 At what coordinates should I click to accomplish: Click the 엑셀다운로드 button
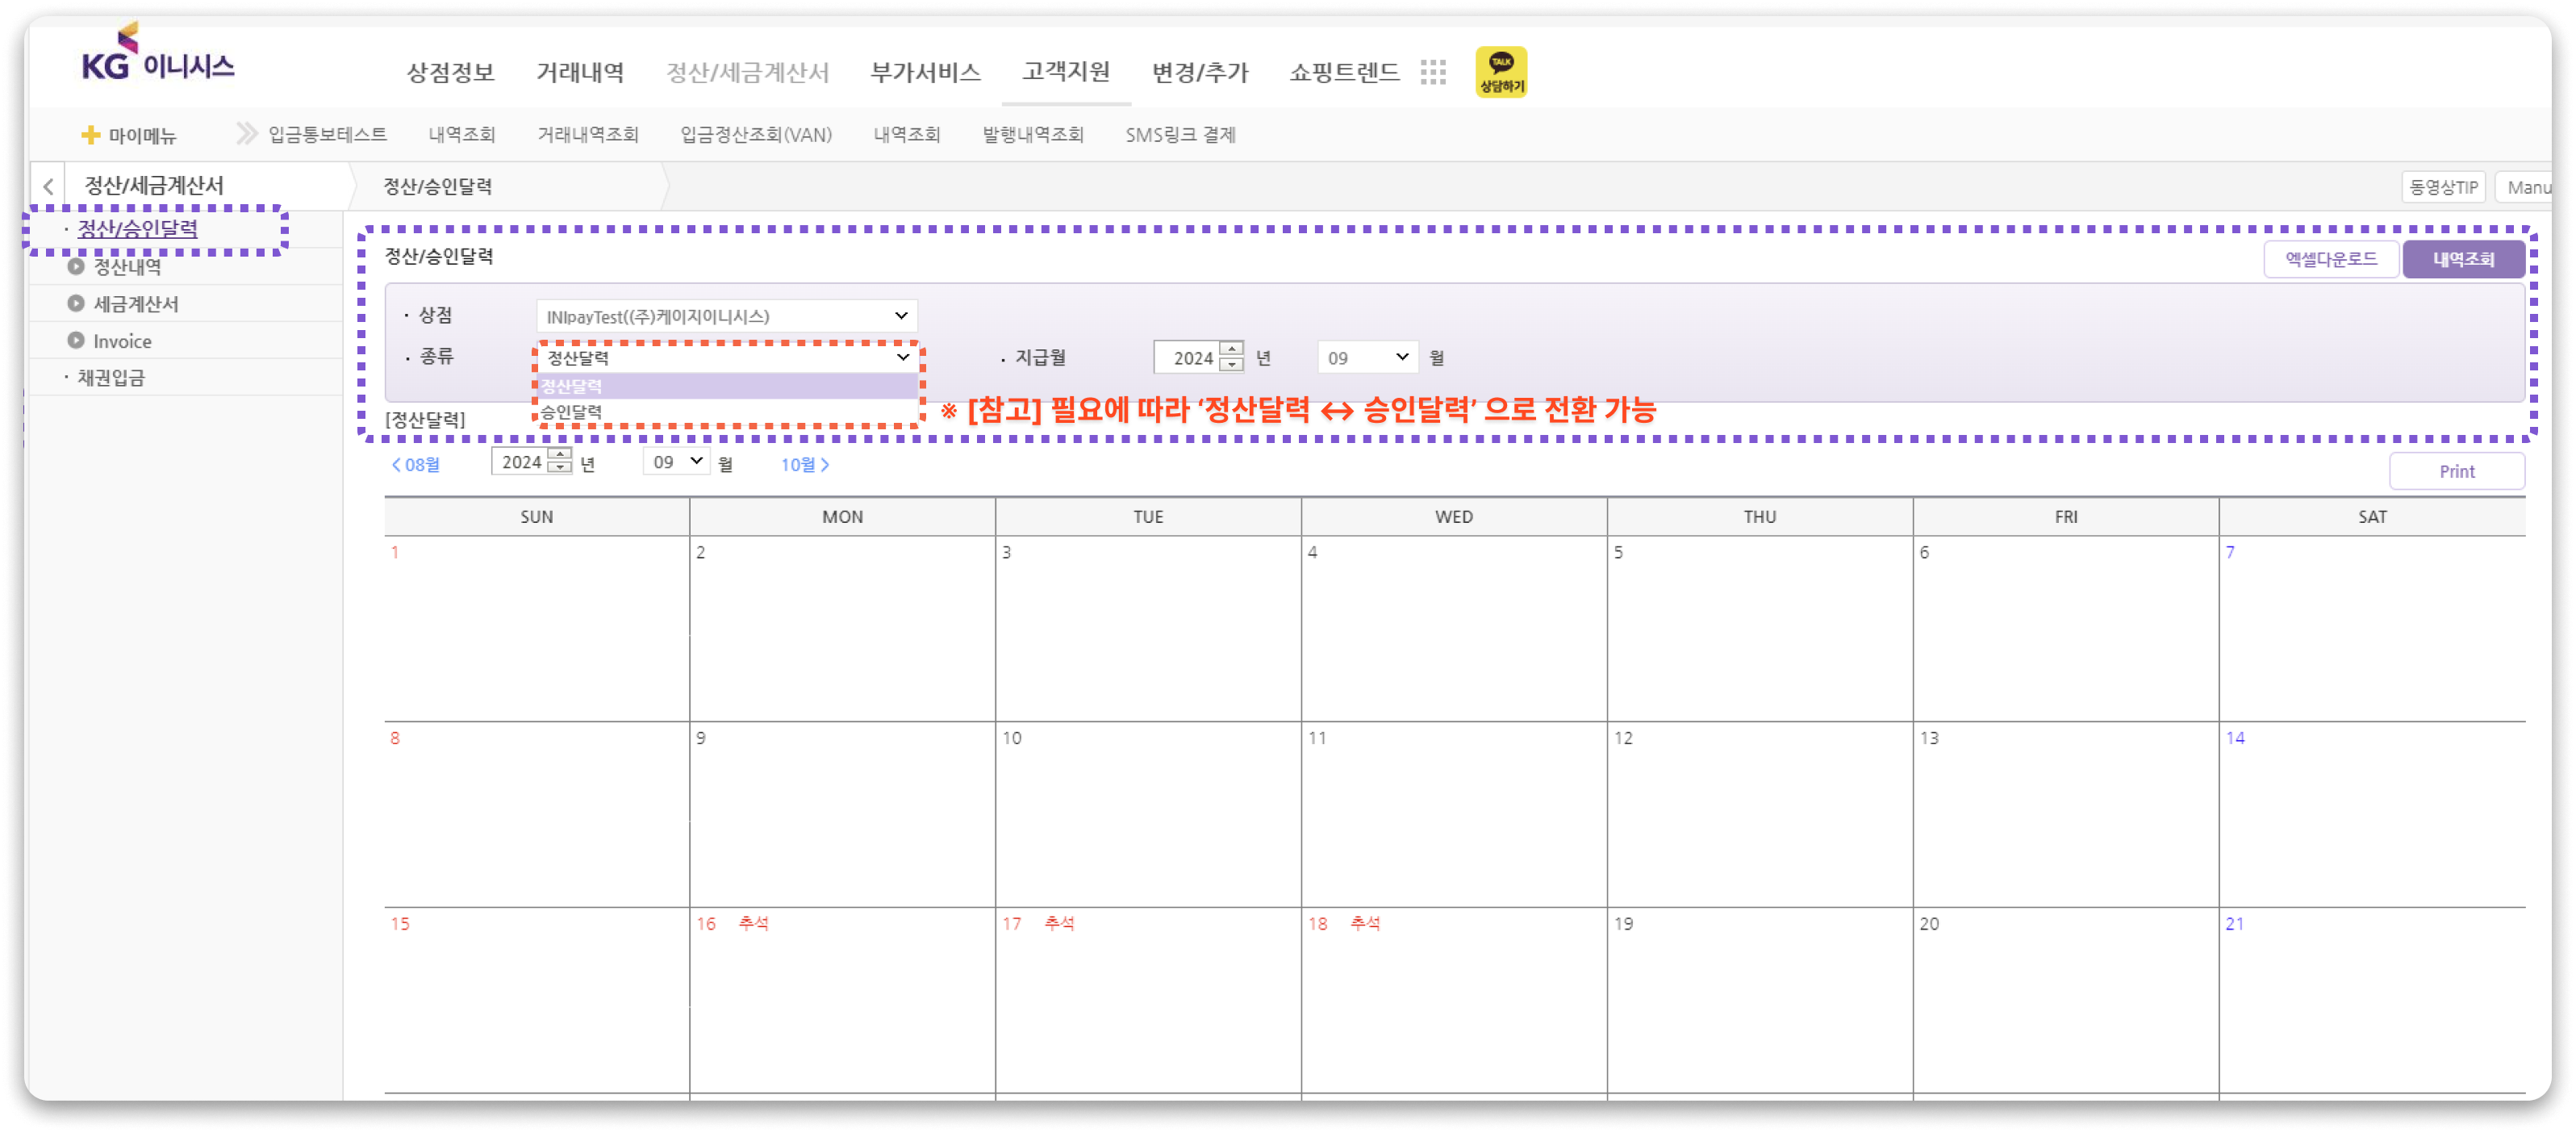click(2330, 259)
